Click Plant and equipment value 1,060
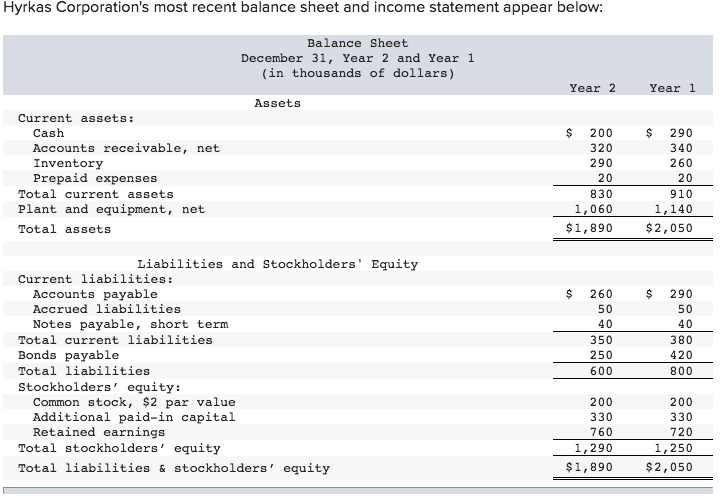The image size is (725, 497). pos(593,209)
